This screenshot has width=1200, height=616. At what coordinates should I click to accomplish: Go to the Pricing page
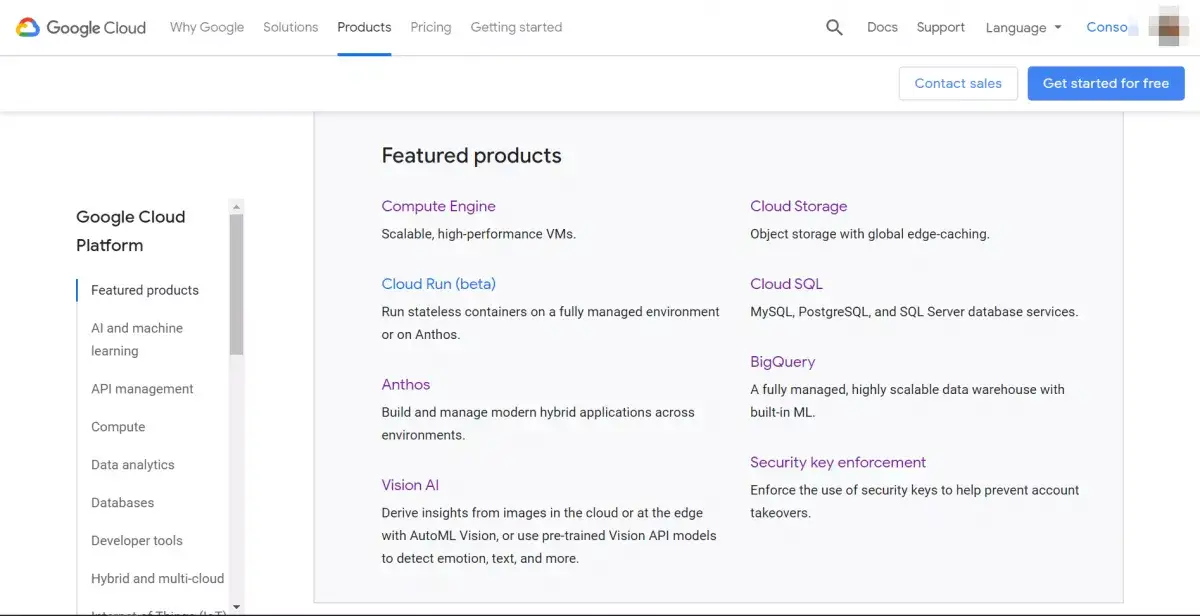[x=431, y=27]
